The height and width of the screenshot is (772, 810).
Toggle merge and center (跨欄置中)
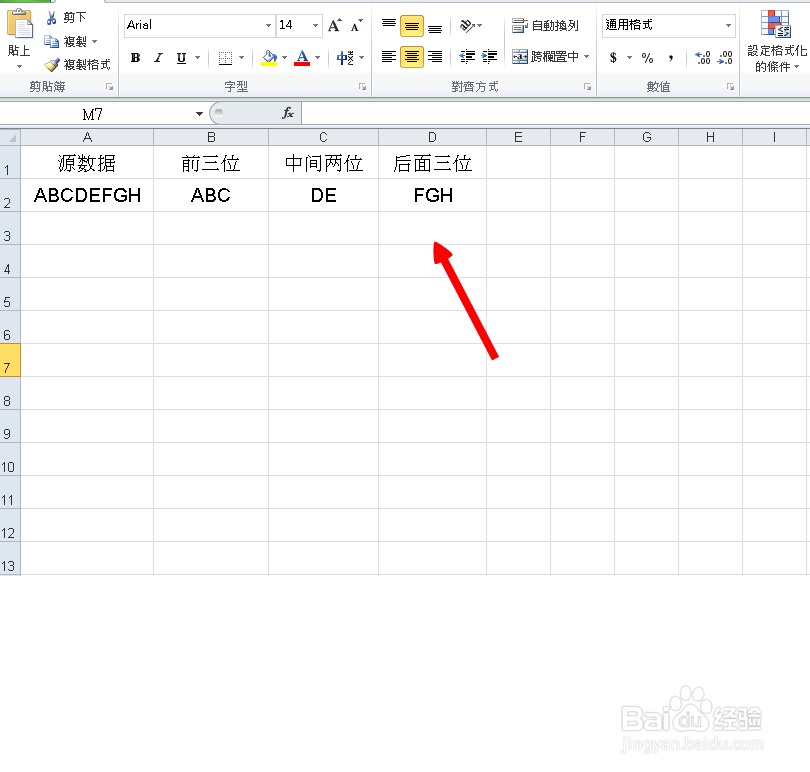[x=548, y=58]
